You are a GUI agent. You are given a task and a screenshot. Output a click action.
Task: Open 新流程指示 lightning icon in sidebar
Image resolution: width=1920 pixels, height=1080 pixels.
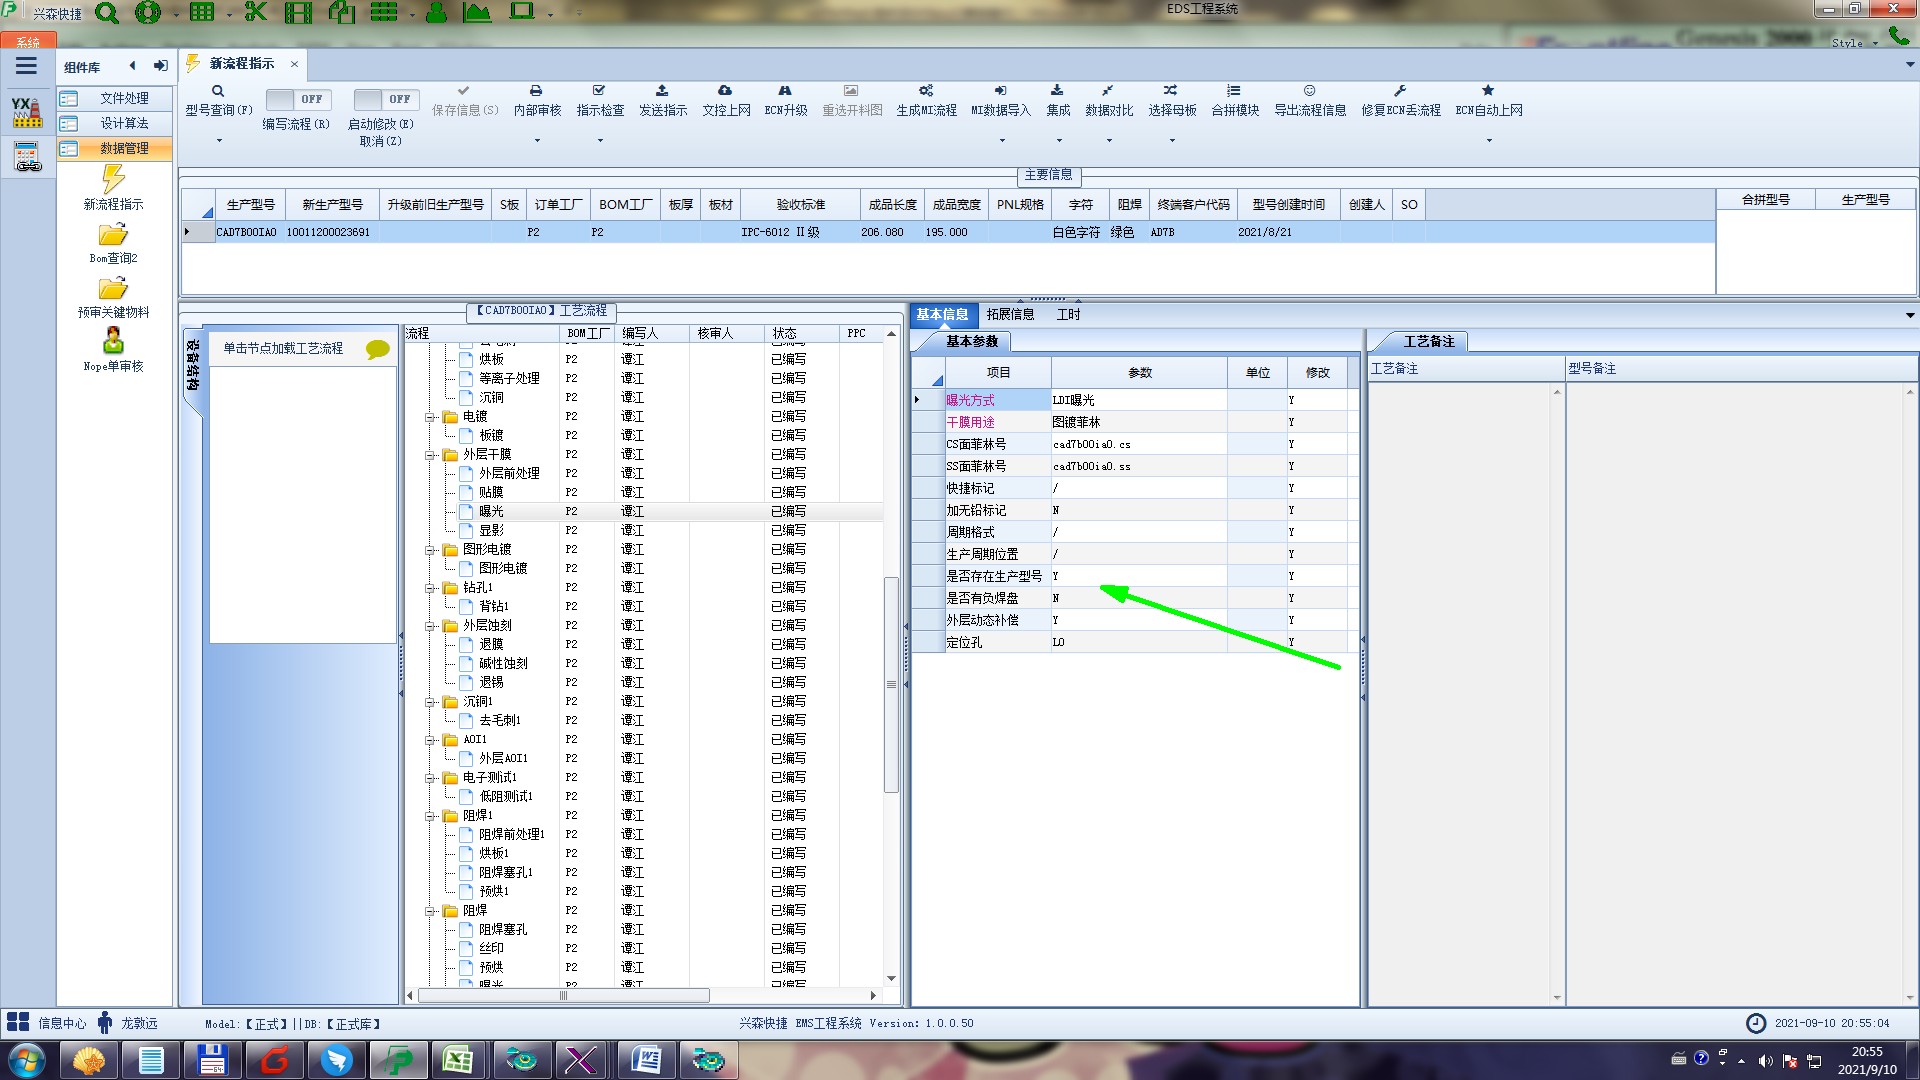click(113, 180)
